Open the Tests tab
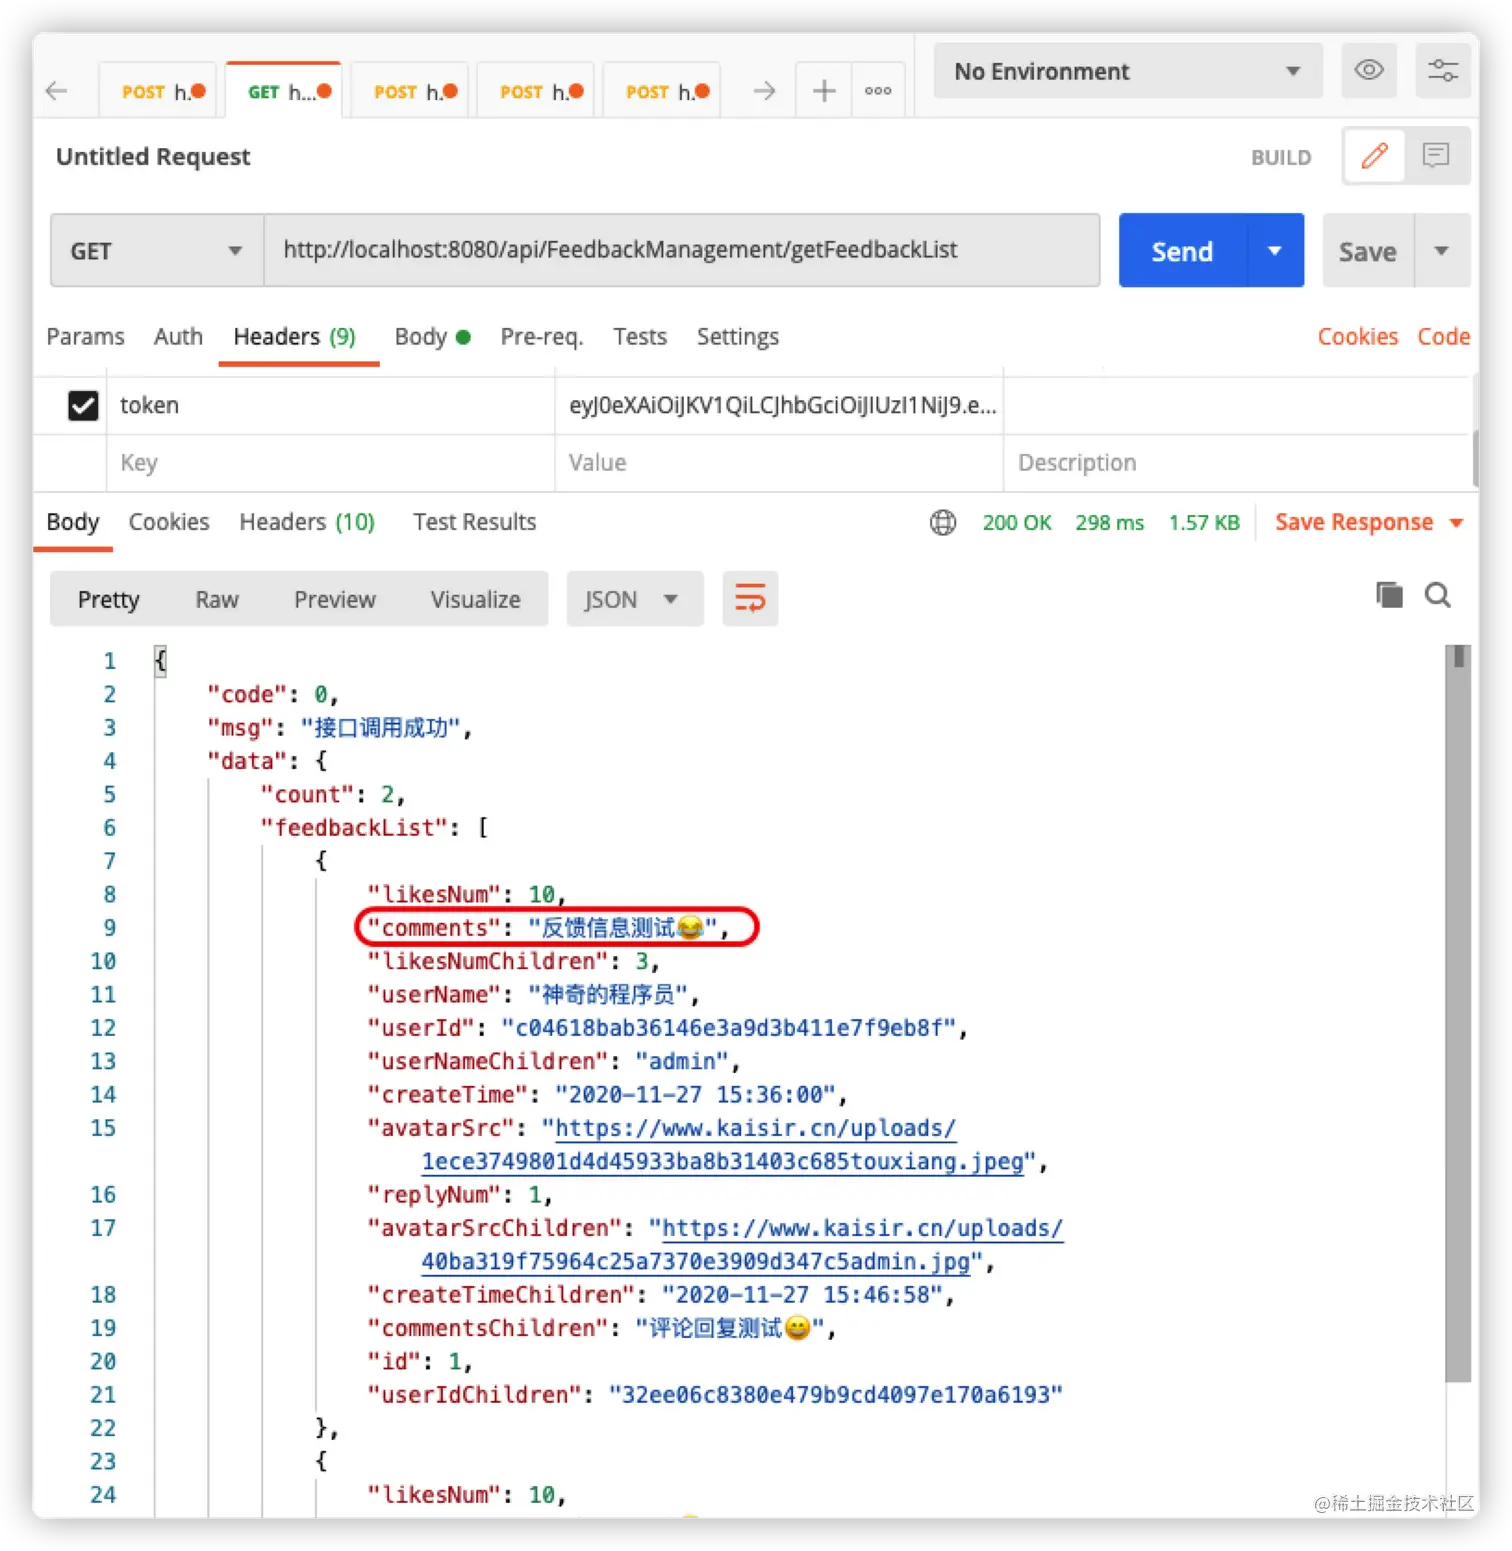The height and width of the screenshot is (1551, 1512). pos(640,337)
